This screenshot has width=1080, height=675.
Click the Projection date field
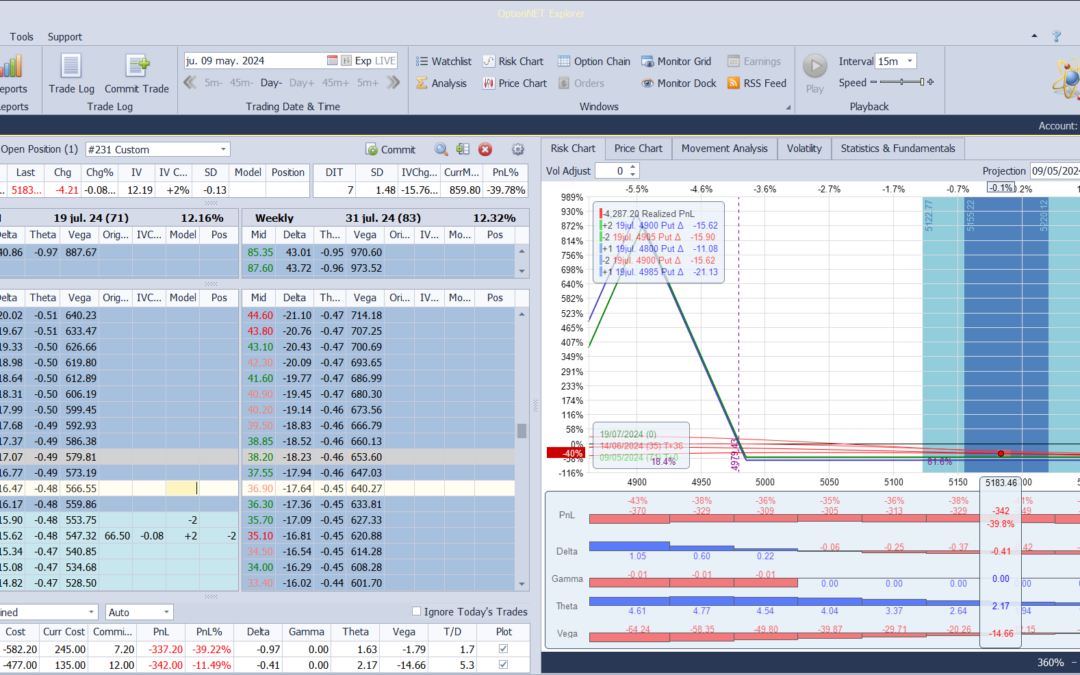[1055, 171]
